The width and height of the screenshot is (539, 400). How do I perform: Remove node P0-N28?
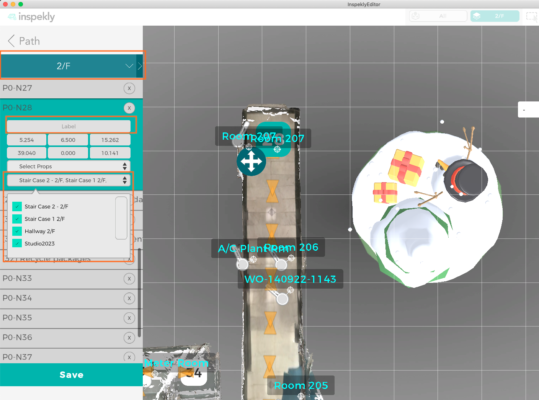129,108
